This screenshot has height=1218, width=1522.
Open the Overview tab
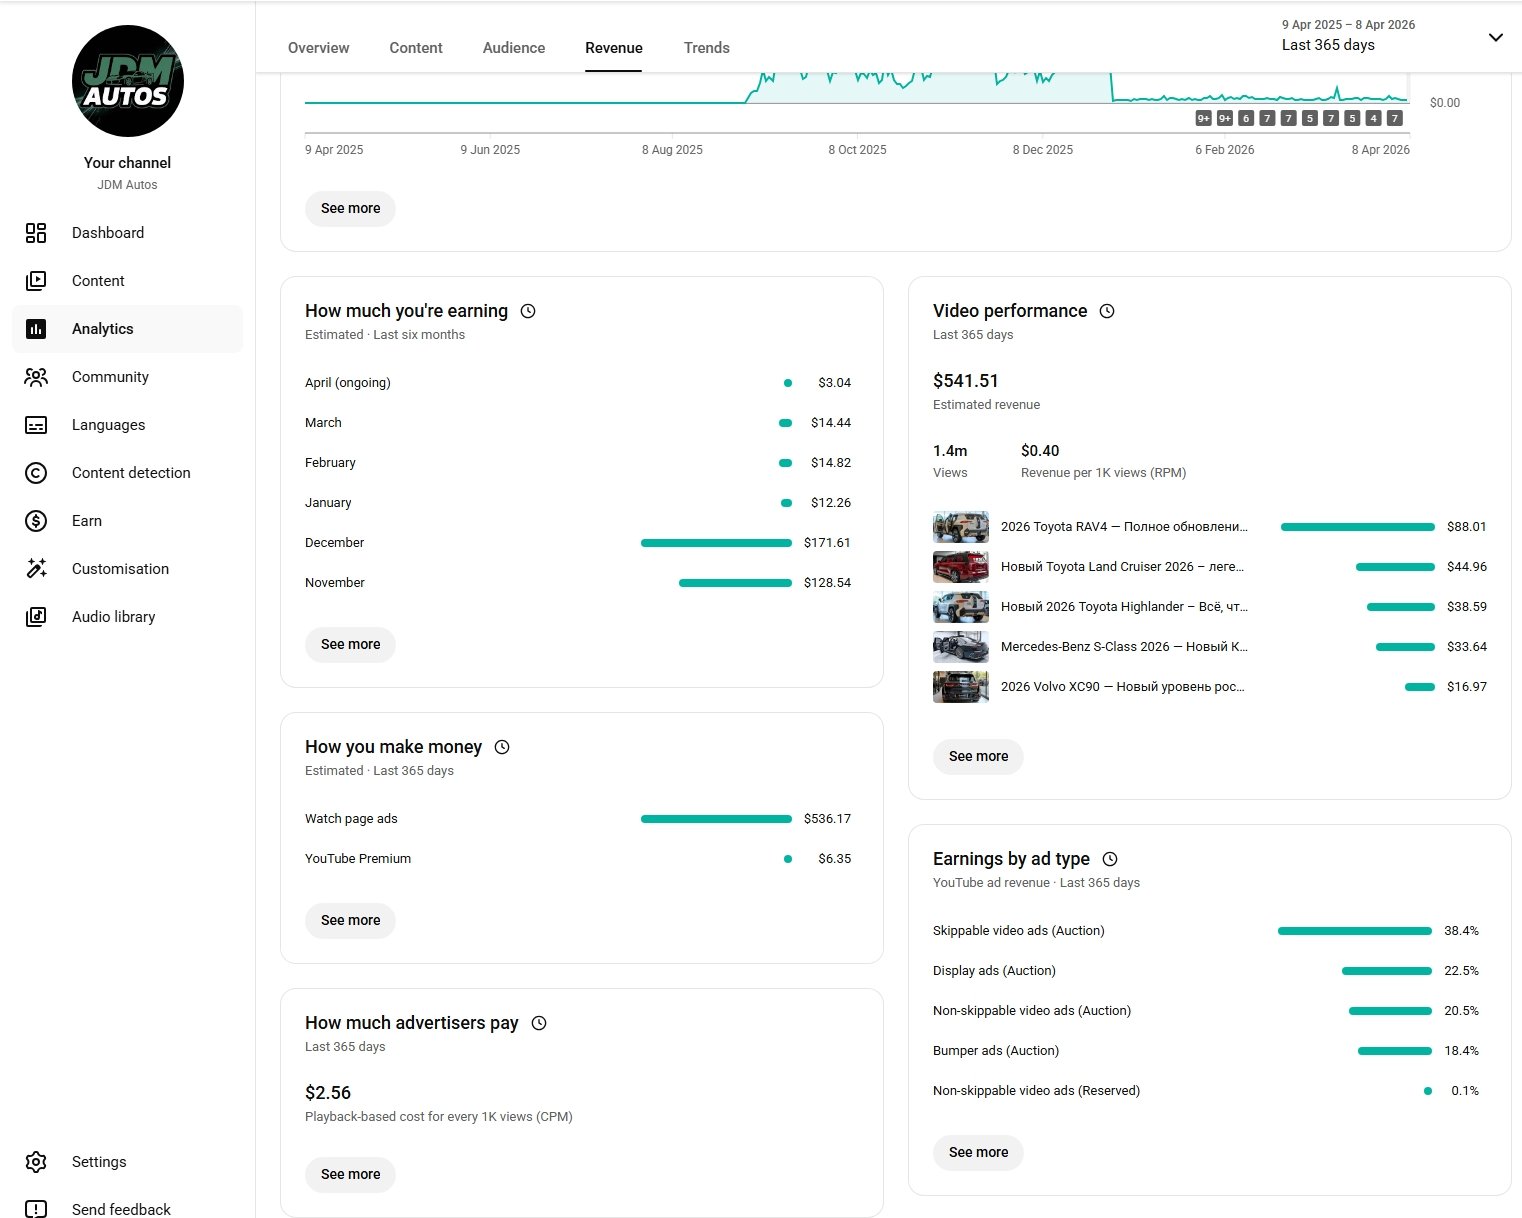318,48
